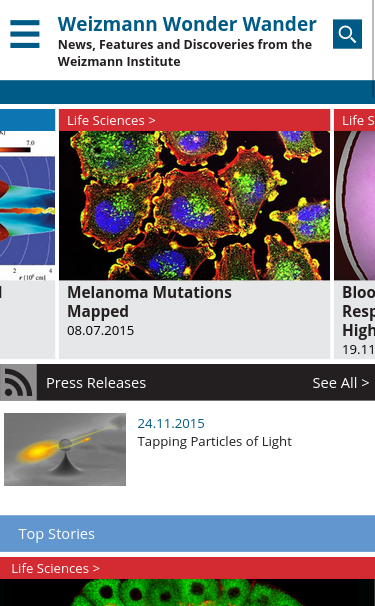Image resolution: width=375 pixels, height=606 pixels.
Task: Click the Tapping Particles of Light thumbnail
Action: pyautogui.click(x=65, y=449)
